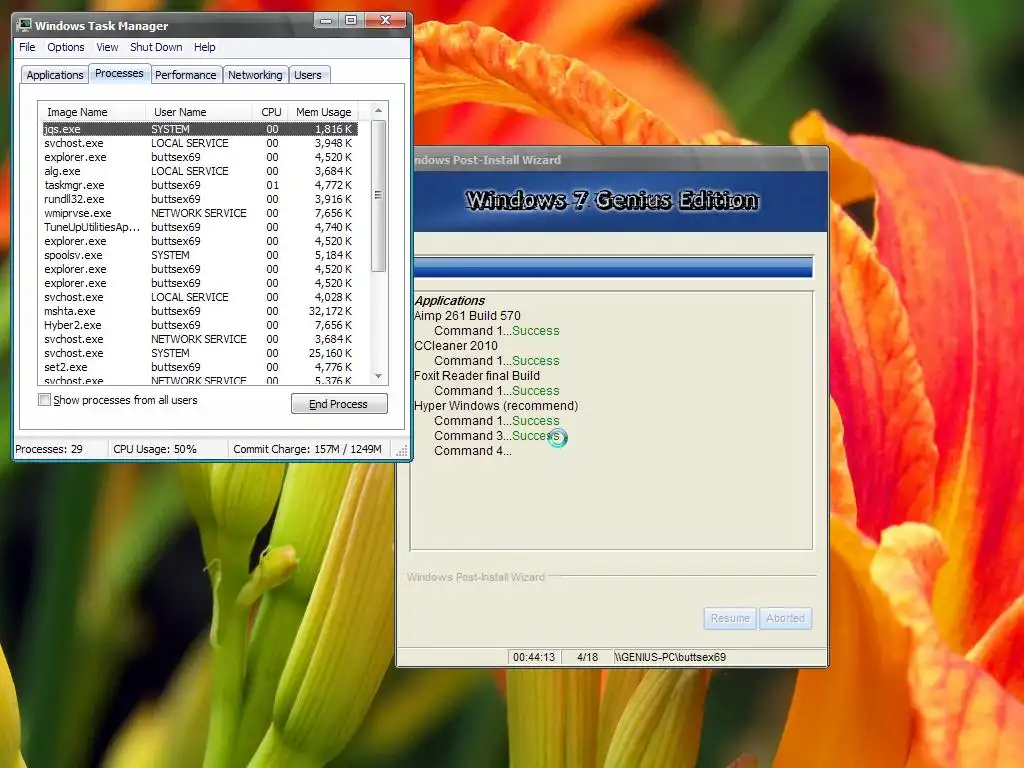Click the Foxit Reader final Build entry

click(477, 376)
